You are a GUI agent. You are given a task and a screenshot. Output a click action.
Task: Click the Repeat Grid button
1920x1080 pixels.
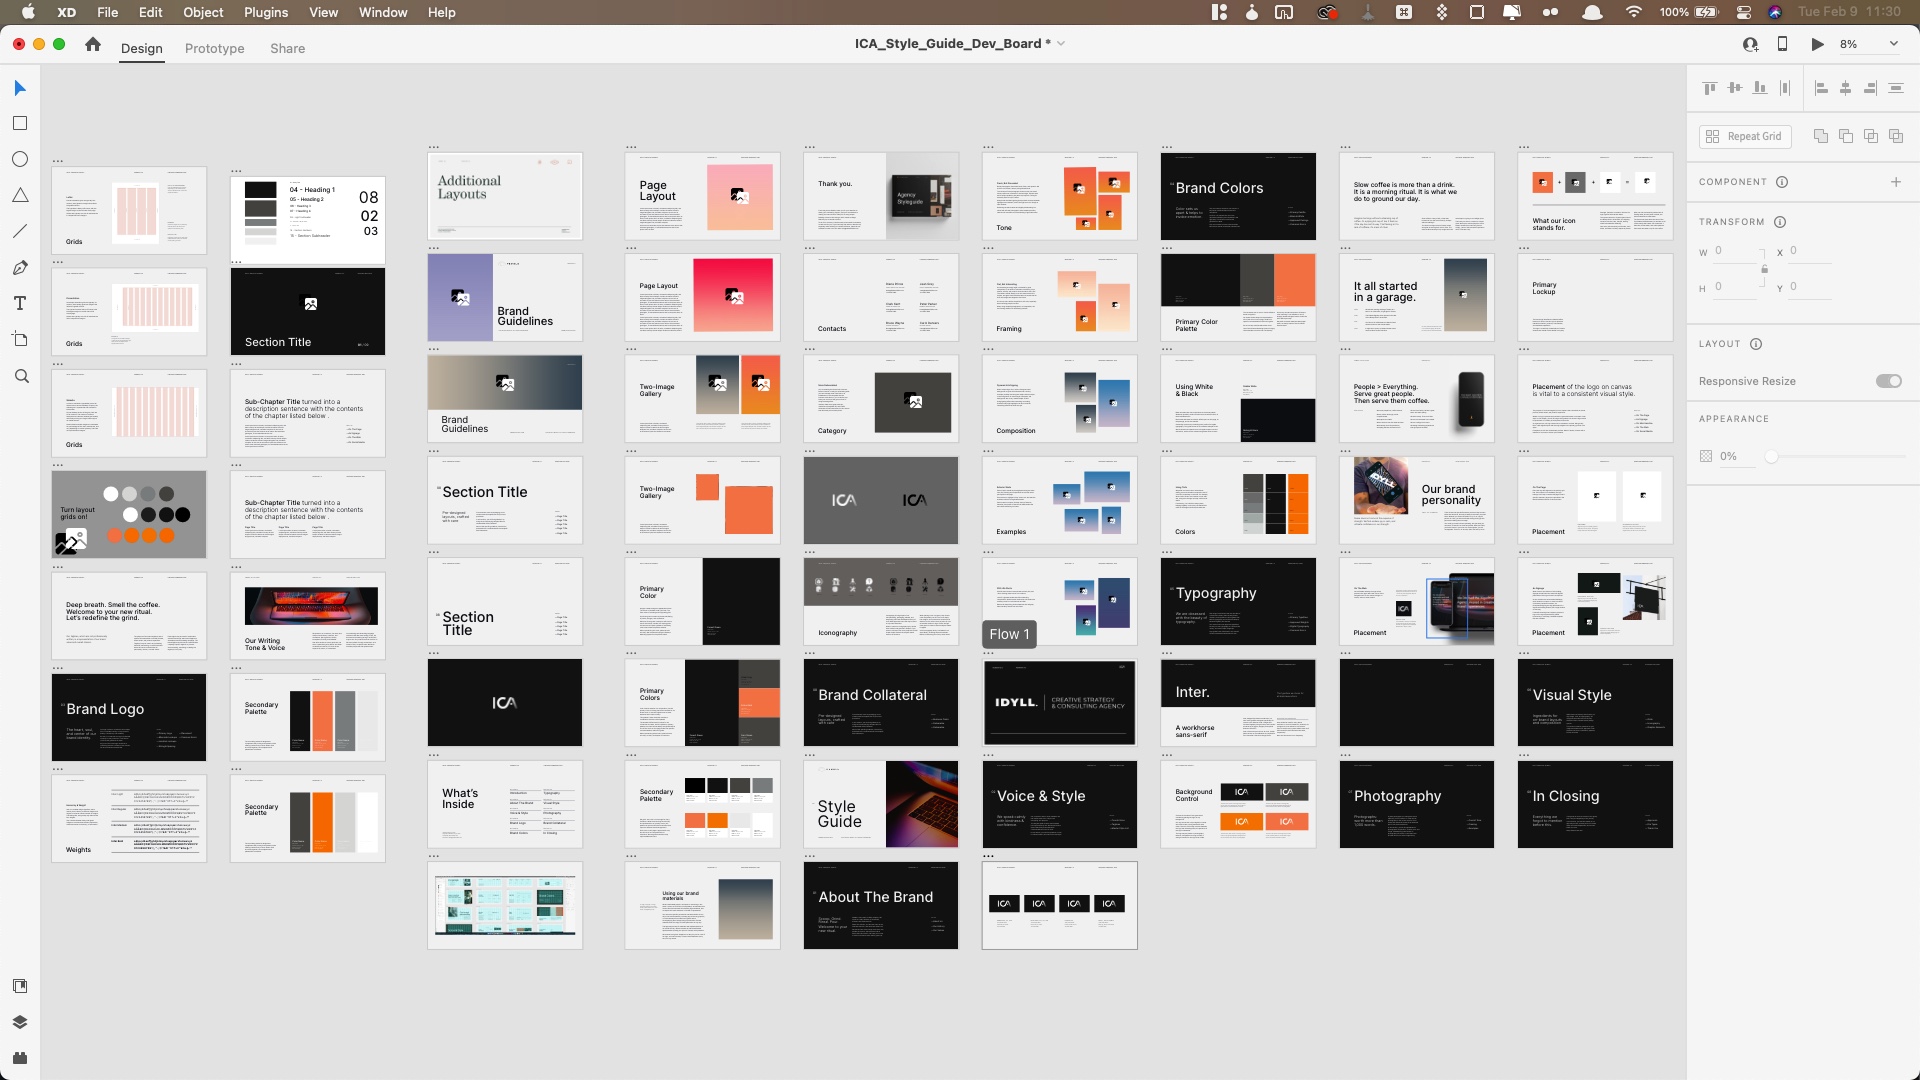(1745, 136)
